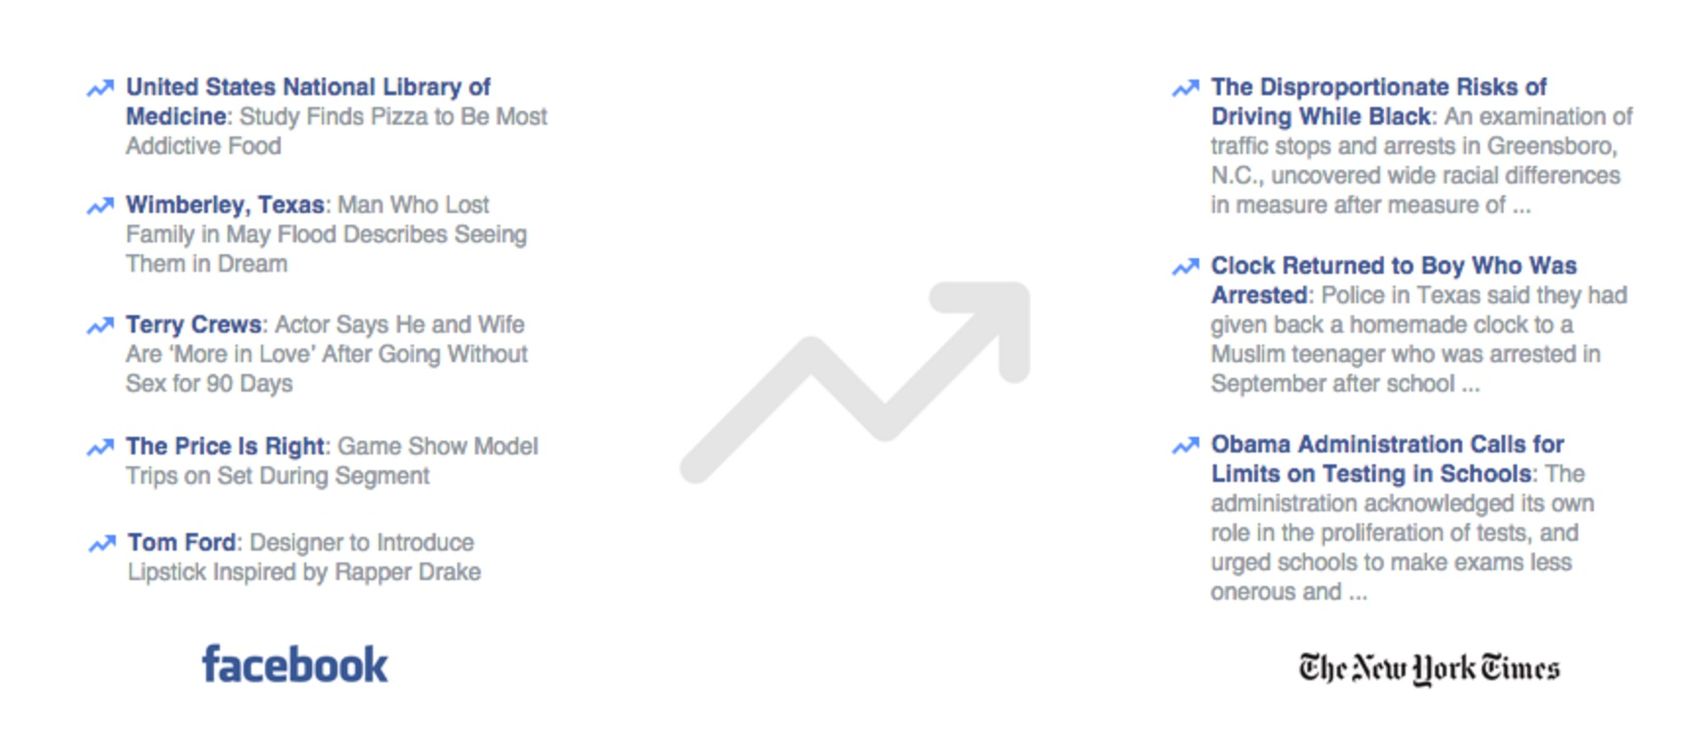Click trending arrow icon beside United States National Library
1688x746 pixels.
[x=100, y=88]
